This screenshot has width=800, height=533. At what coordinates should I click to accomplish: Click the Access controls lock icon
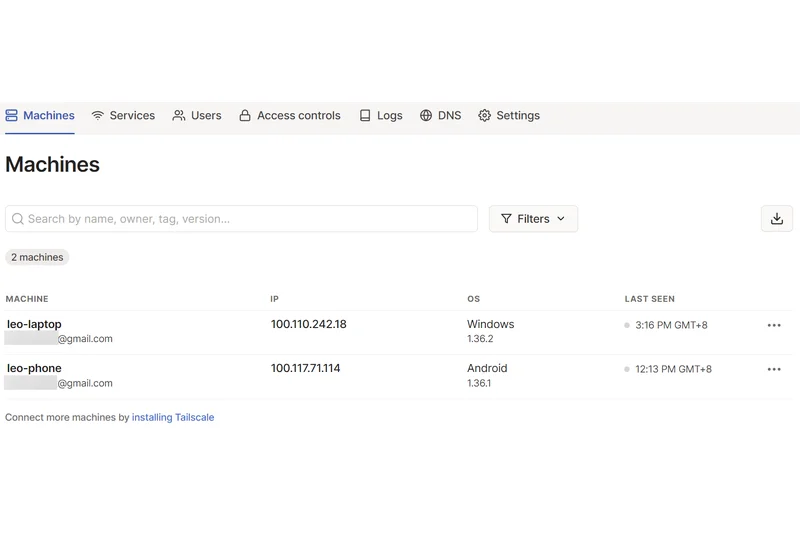[x=245, y=116]
